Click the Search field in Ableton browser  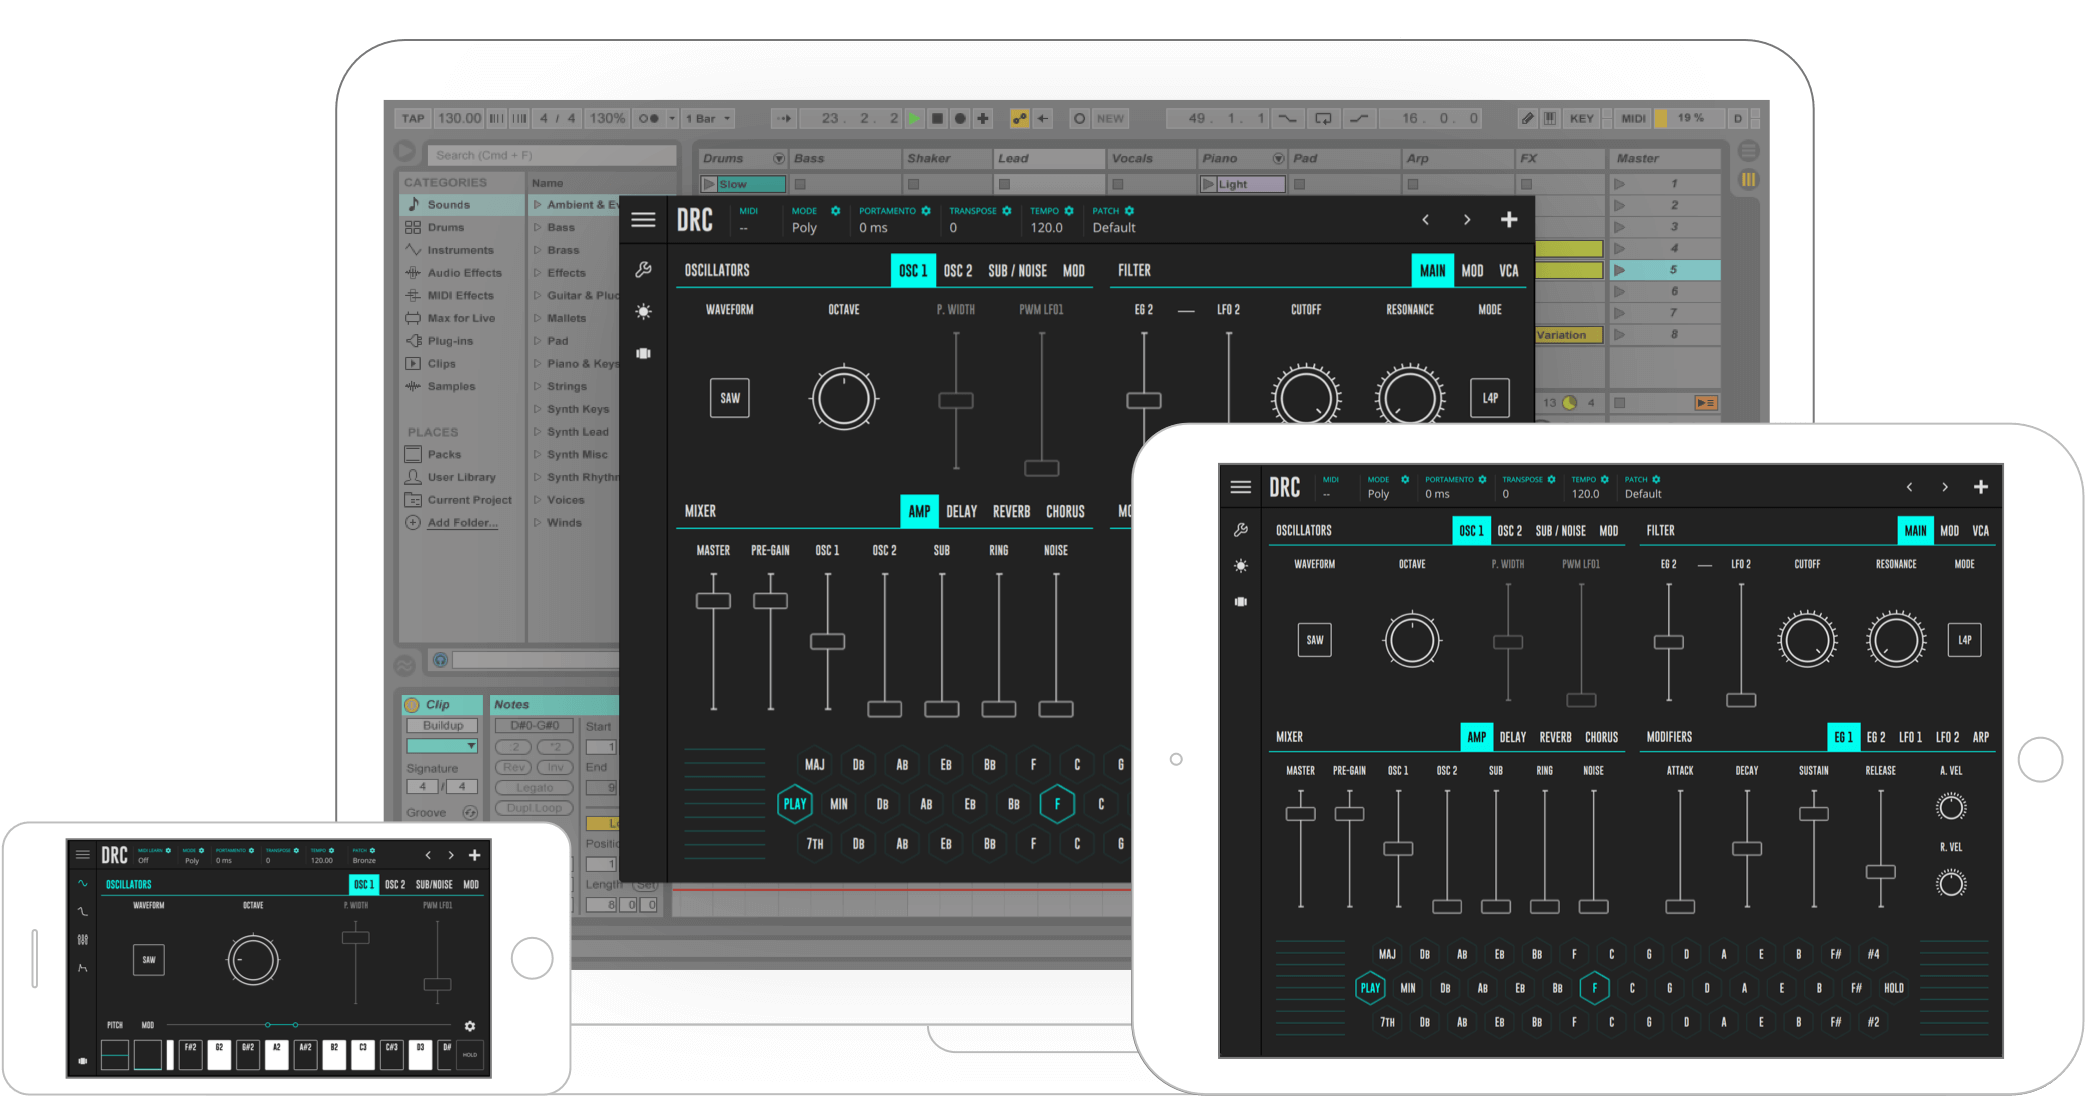click(552, 155)
